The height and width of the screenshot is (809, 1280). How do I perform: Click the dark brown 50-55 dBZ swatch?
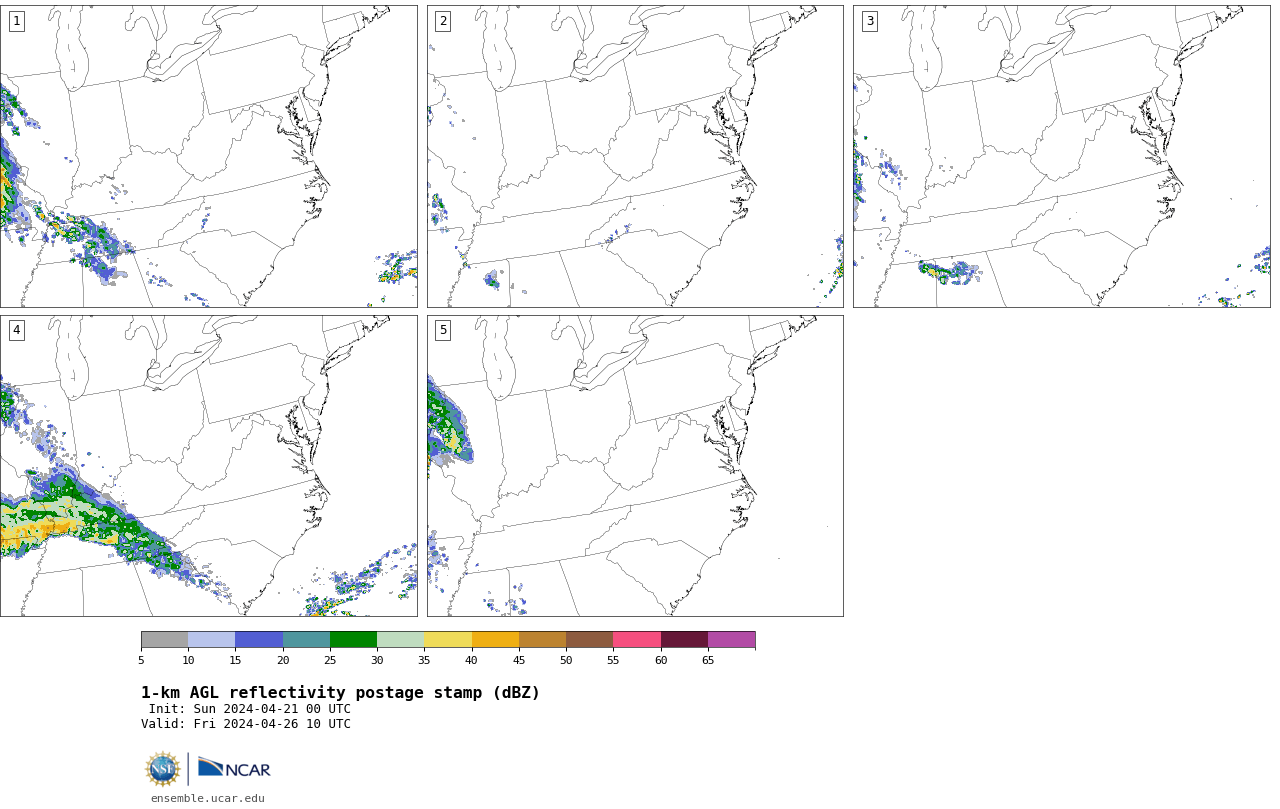click(590, 640)
